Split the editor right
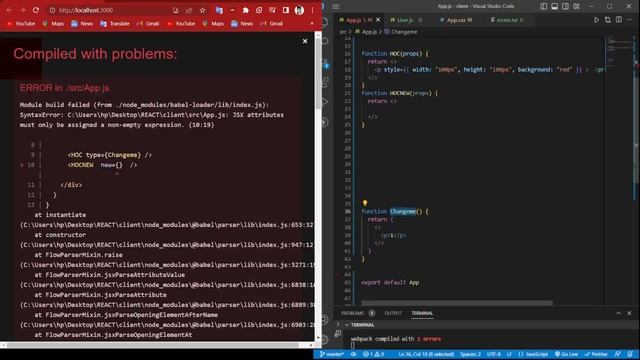640x360 pixels. pyautogui.click(x=619, y=20)
